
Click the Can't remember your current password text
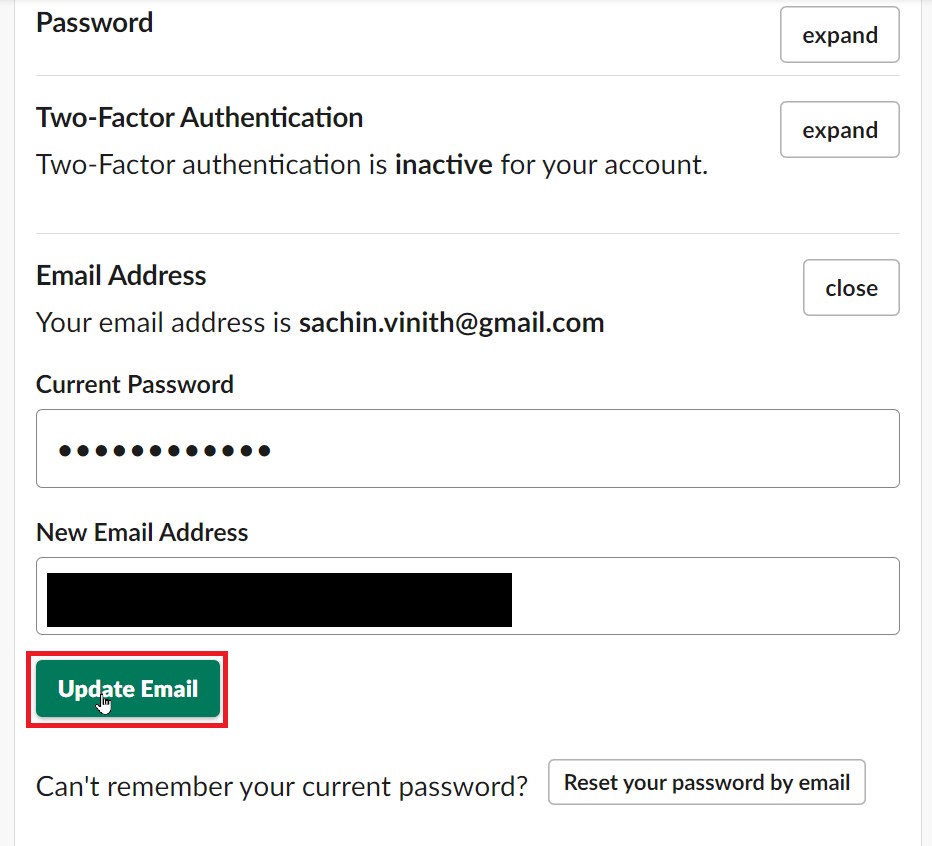281,786
